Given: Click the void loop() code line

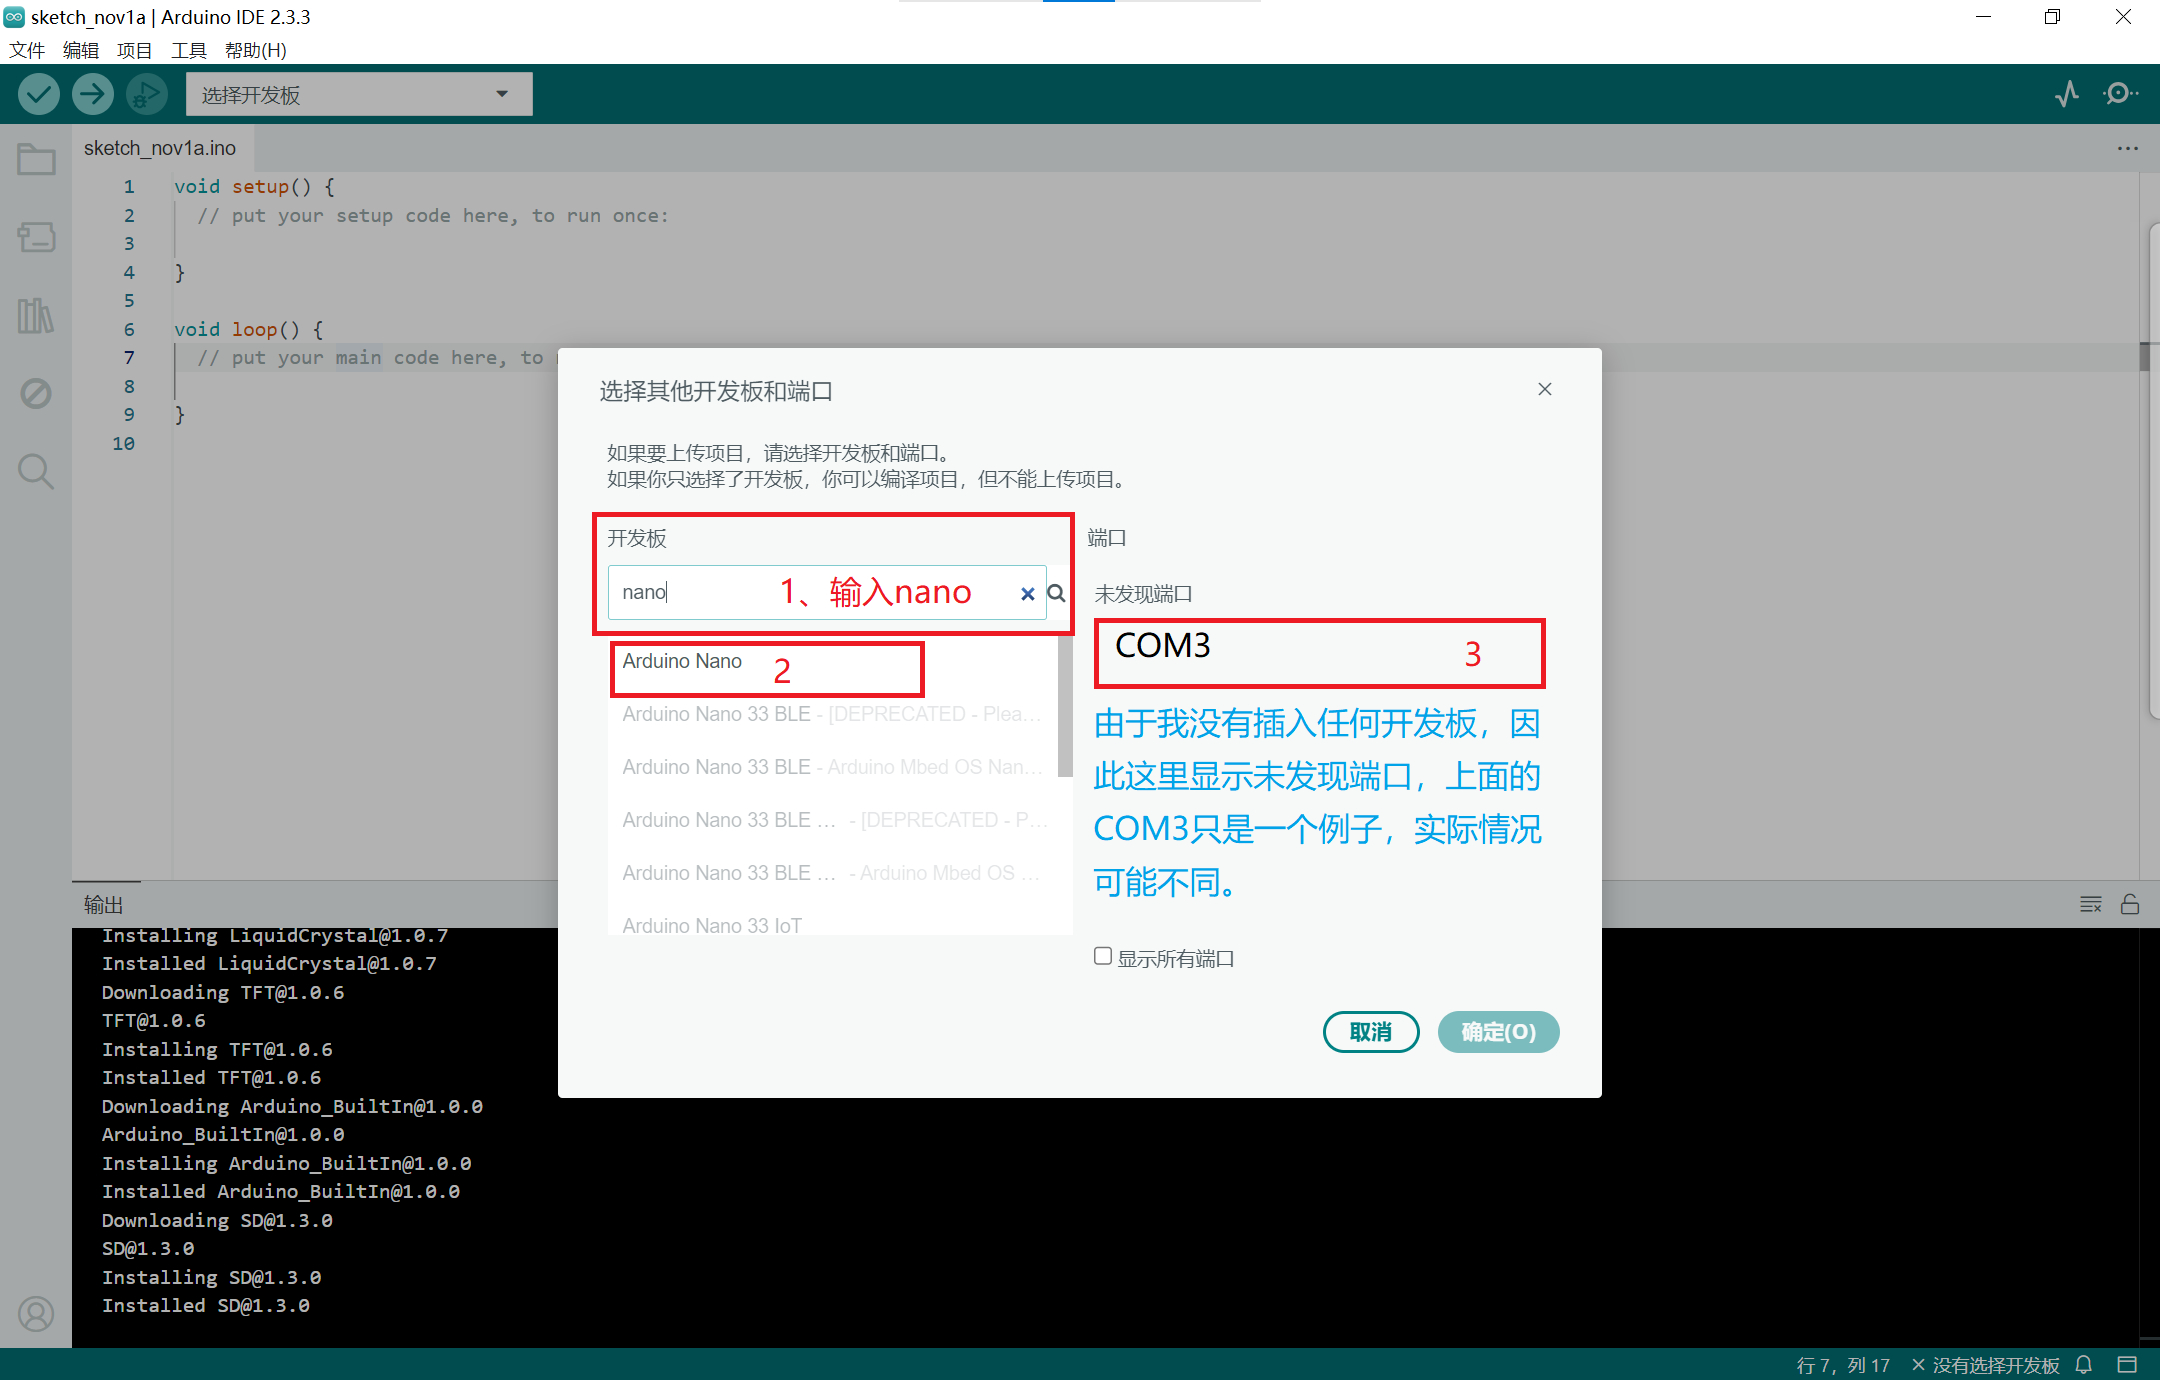Looking at the screenshot, I should point(249,329).
